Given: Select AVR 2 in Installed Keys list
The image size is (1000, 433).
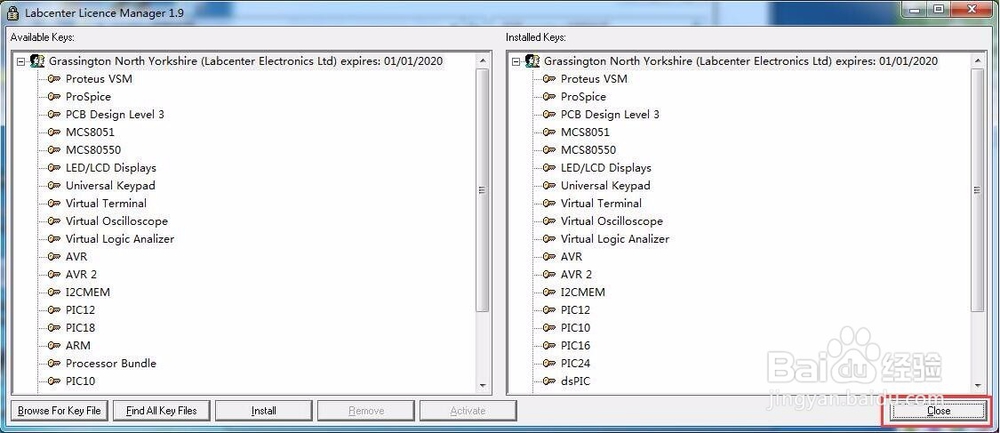Looking at the screenshot, I should pyautogui.click(x=576, y=274).
